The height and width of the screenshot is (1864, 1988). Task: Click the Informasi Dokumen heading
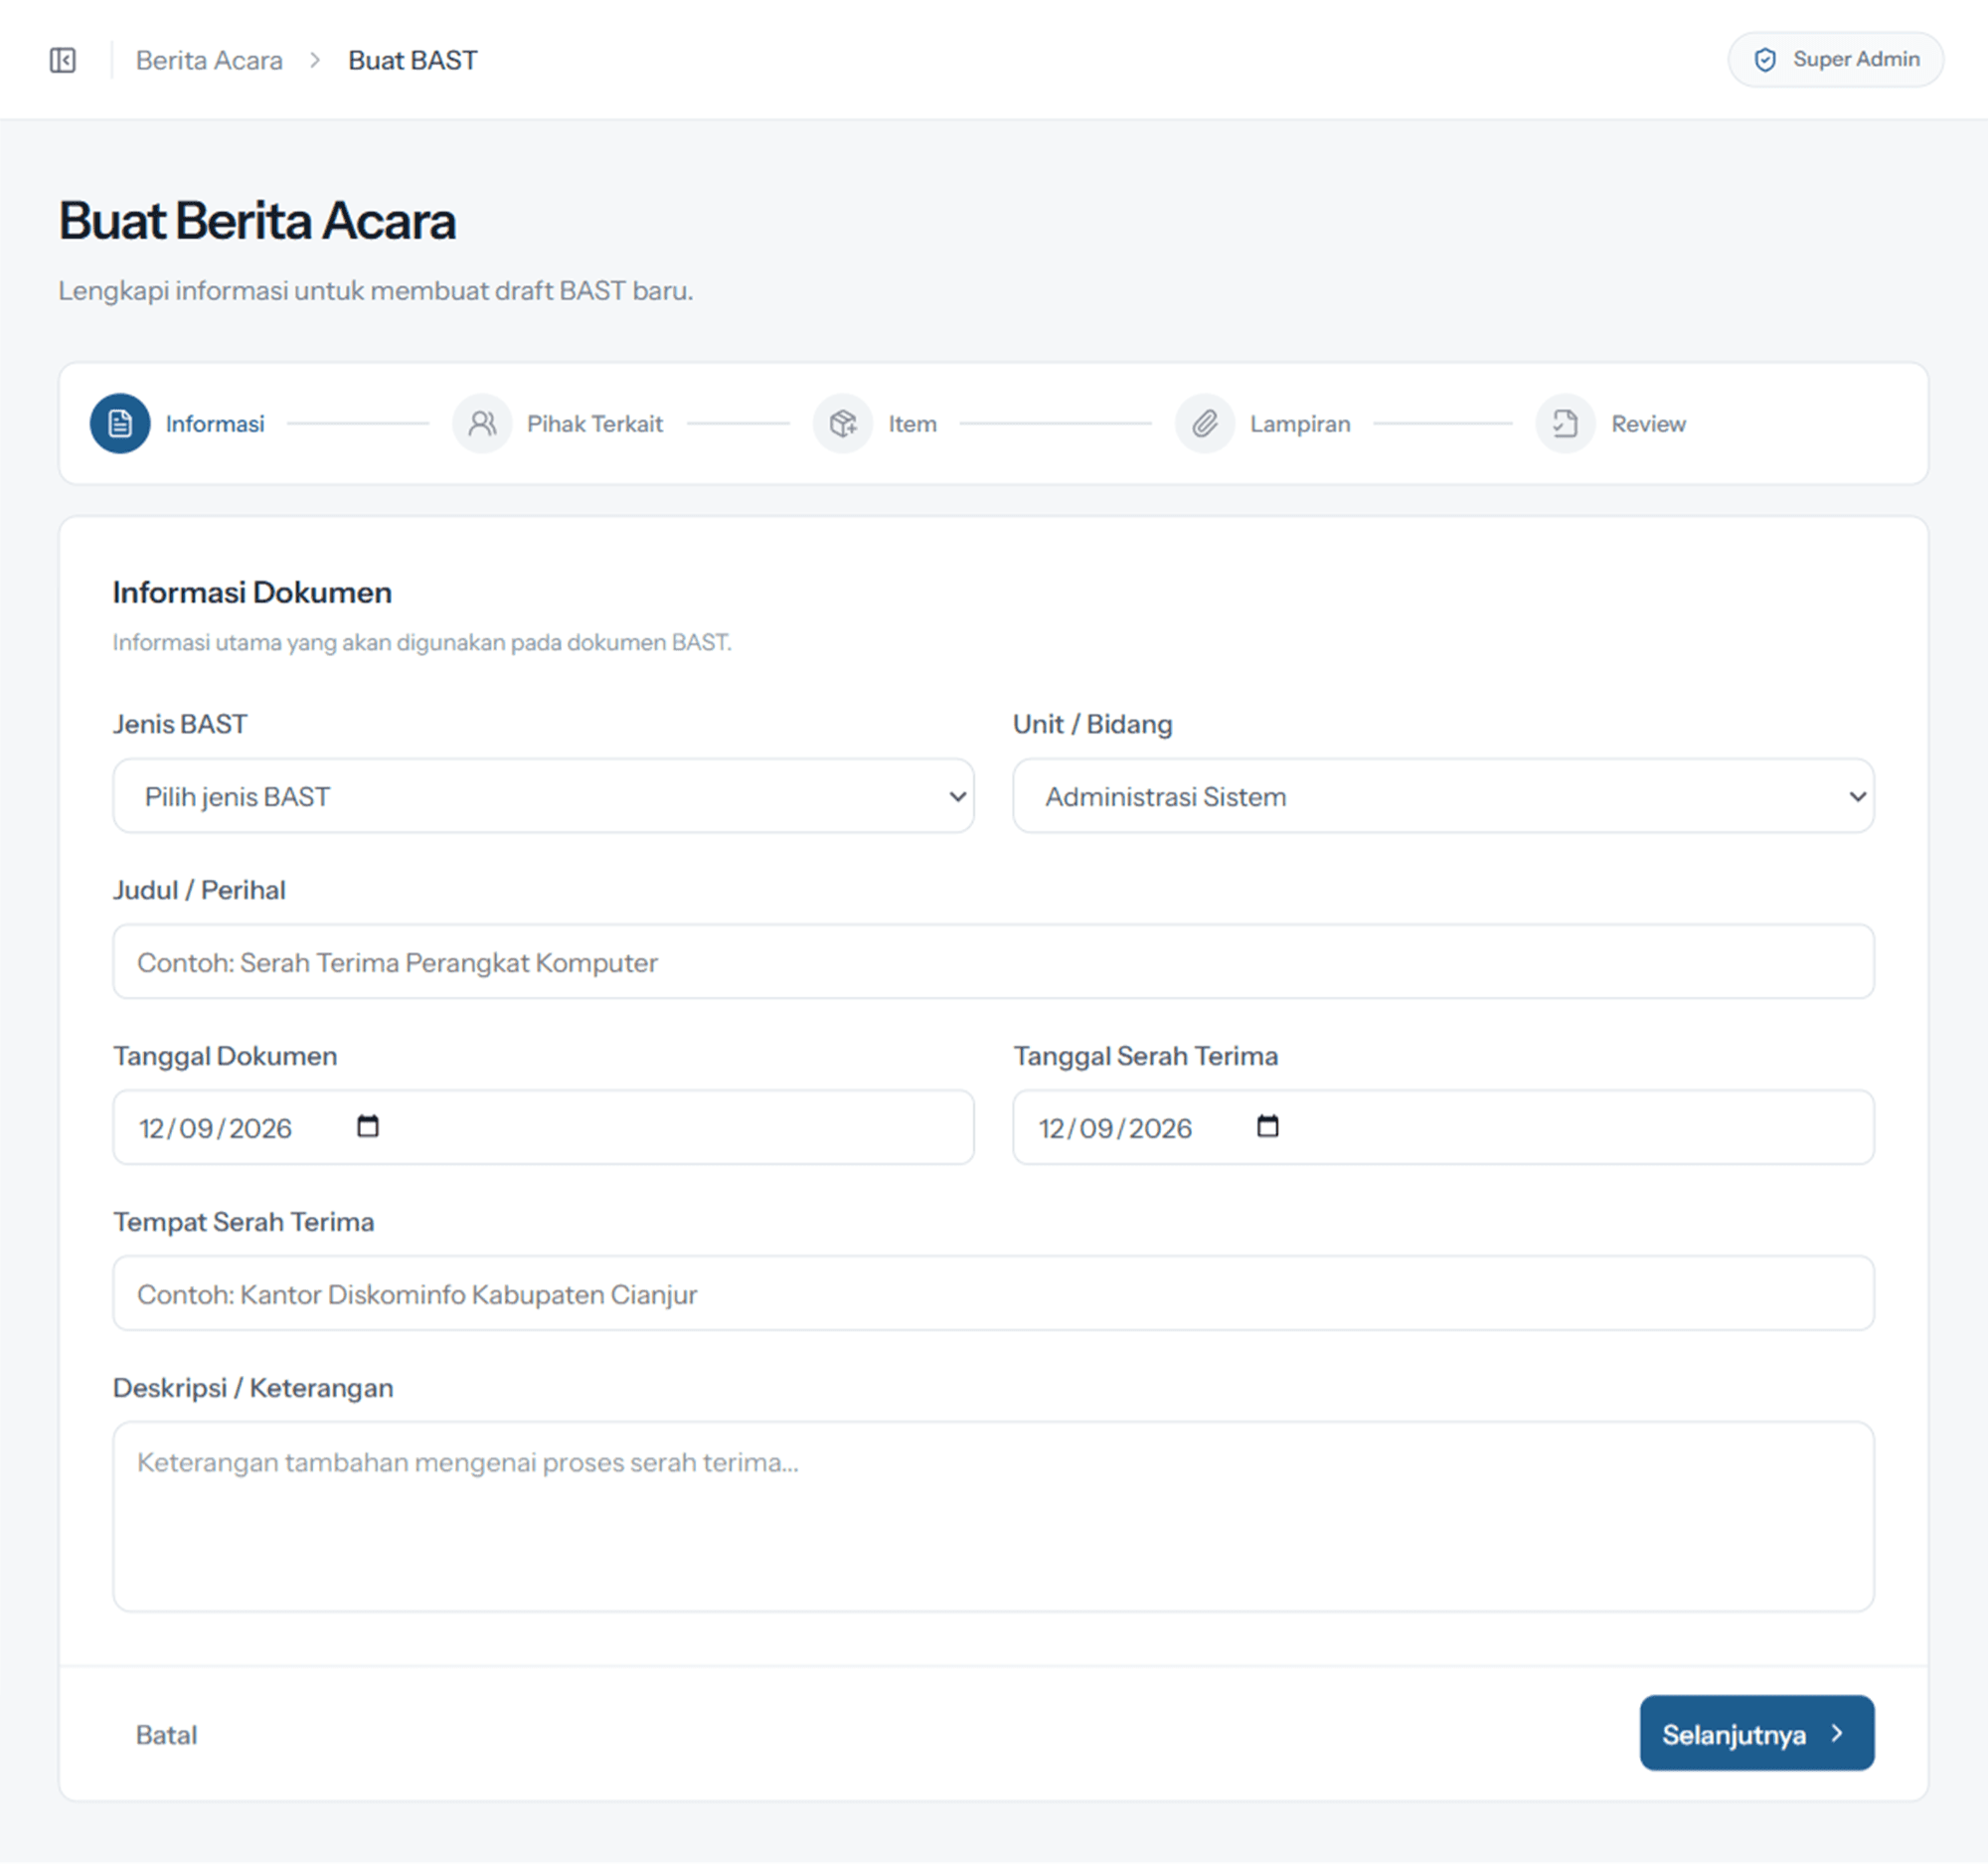(x=252, y=593)
